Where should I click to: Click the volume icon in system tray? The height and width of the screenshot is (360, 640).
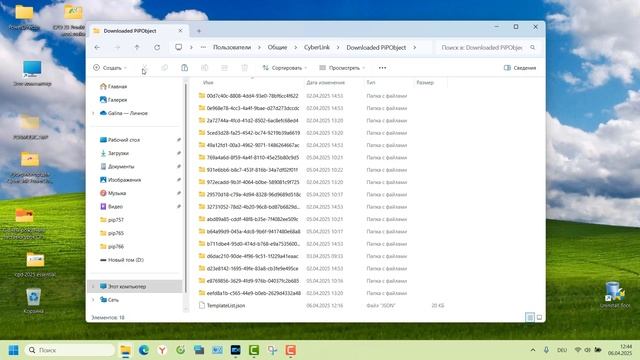pos(587,350)
